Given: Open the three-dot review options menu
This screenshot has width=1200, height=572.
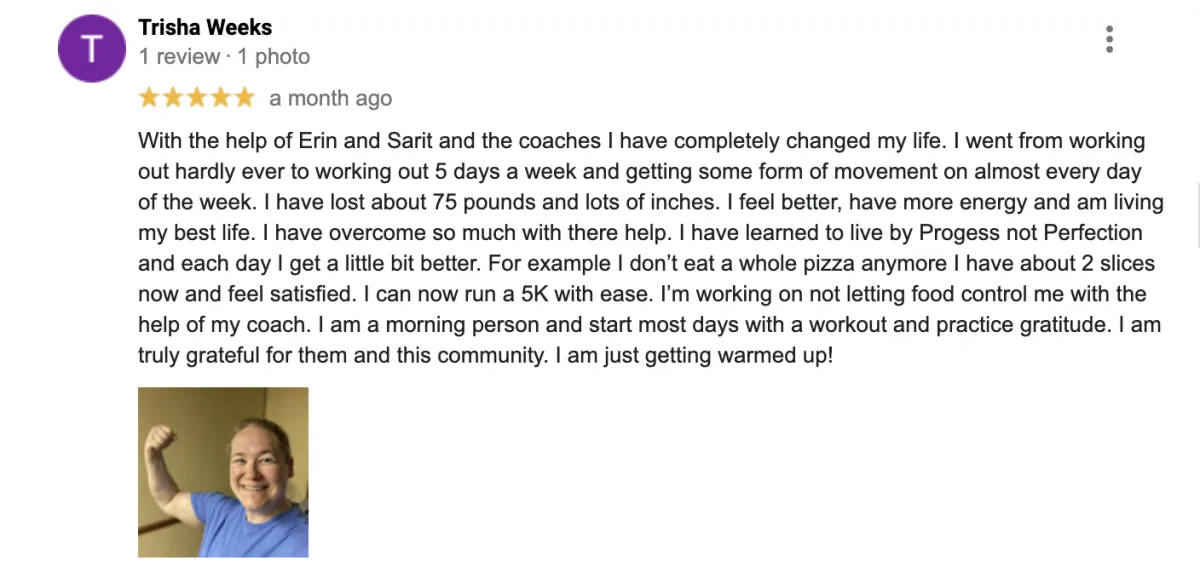Looking at the screenshot, I should [1109, 39].
